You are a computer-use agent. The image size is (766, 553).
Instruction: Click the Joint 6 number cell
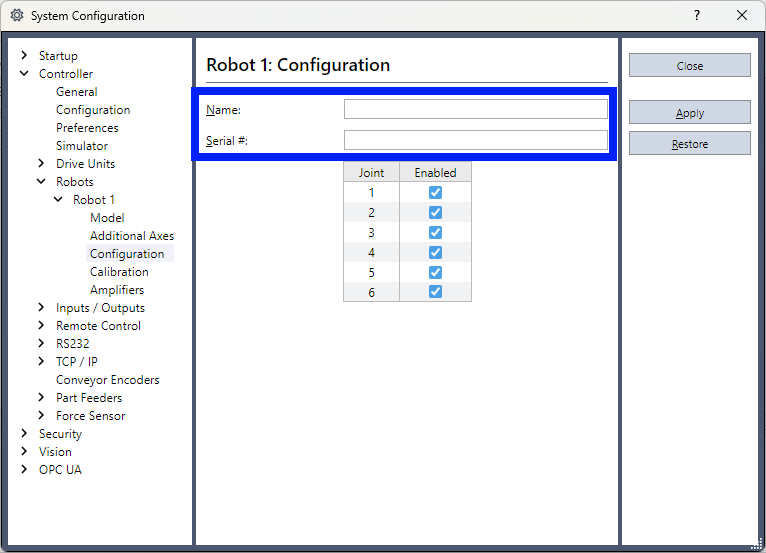[371, 292]
